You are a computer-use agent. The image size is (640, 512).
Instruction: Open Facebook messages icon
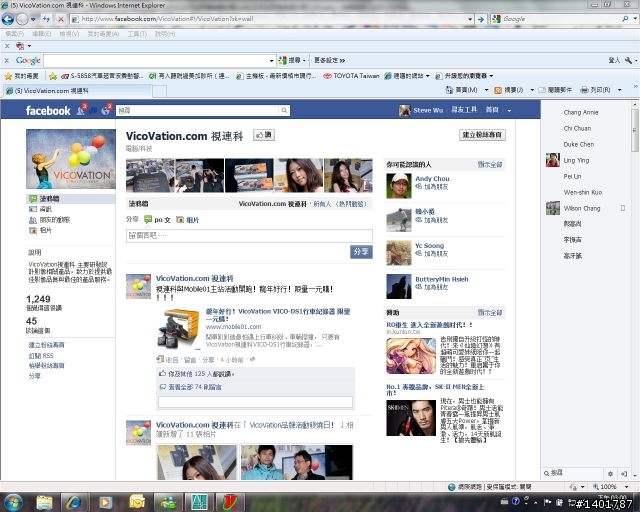tap(93, 110)
